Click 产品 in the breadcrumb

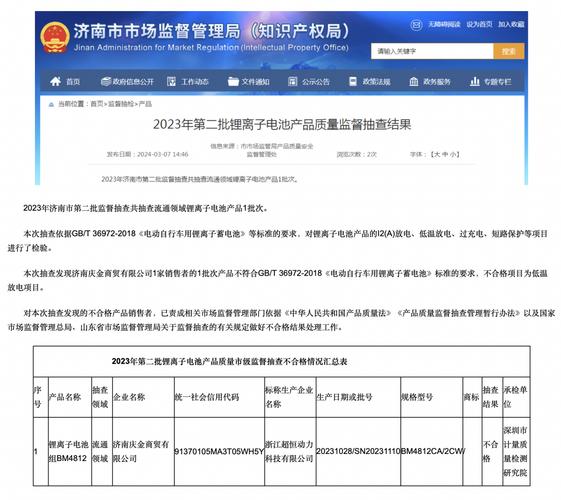[145, 104]
